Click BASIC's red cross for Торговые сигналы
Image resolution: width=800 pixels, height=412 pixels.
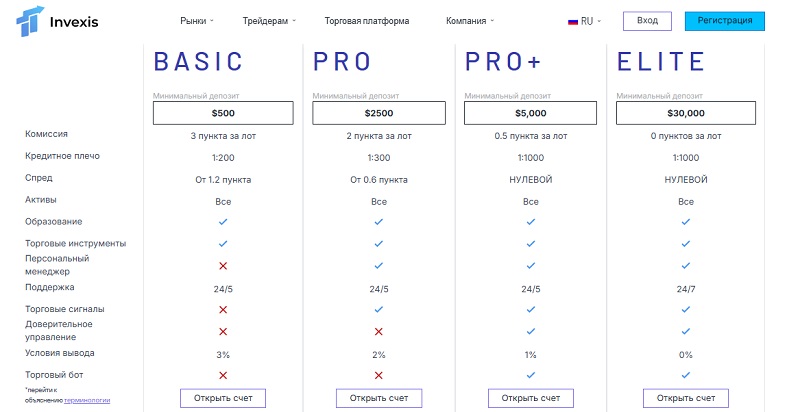point(223,310)
